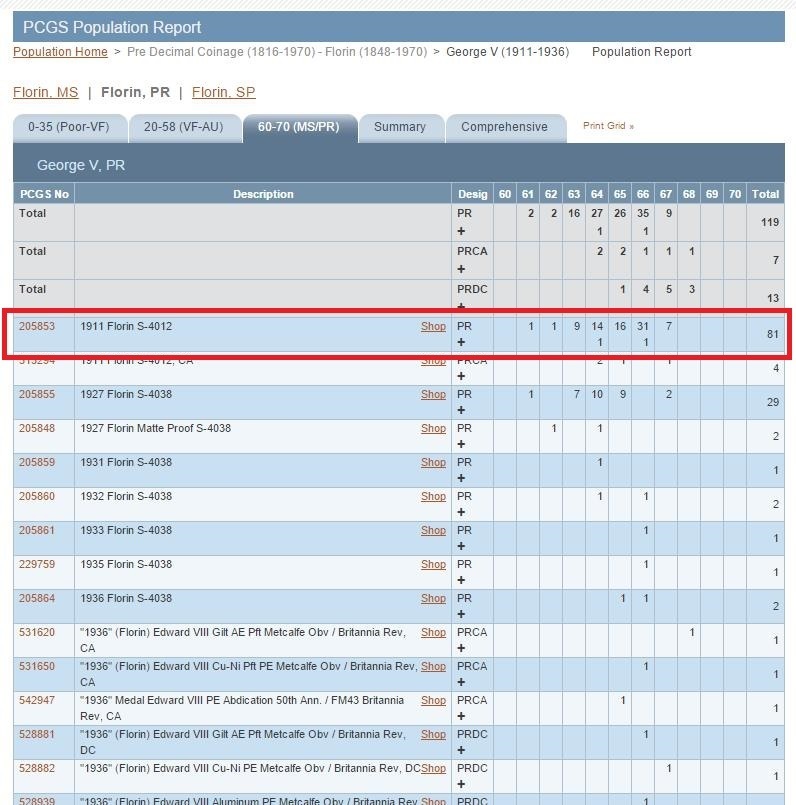Open the Florin, SP link
This screenshot has height=805, width=796.
223,92
